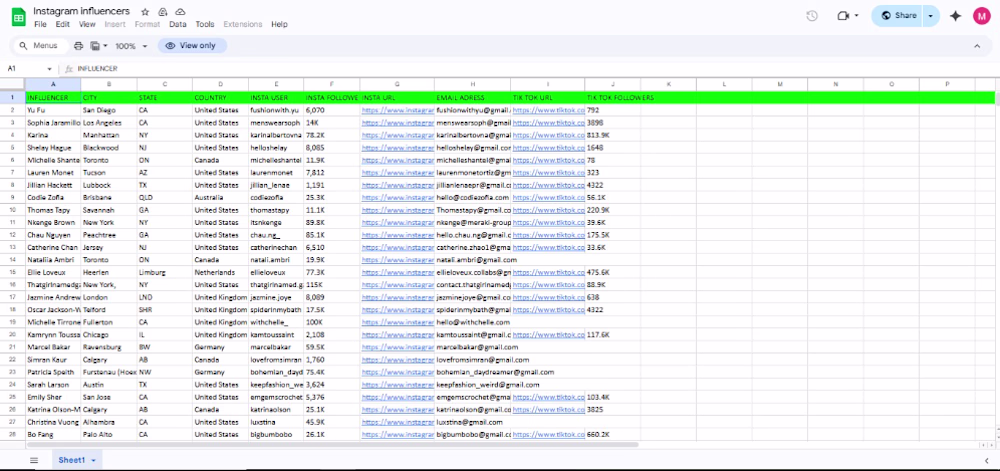The width and height of the screenshot is (1000, 471).
Task: Open the Gemini sparkle icon
Action: tap(955, 16)
